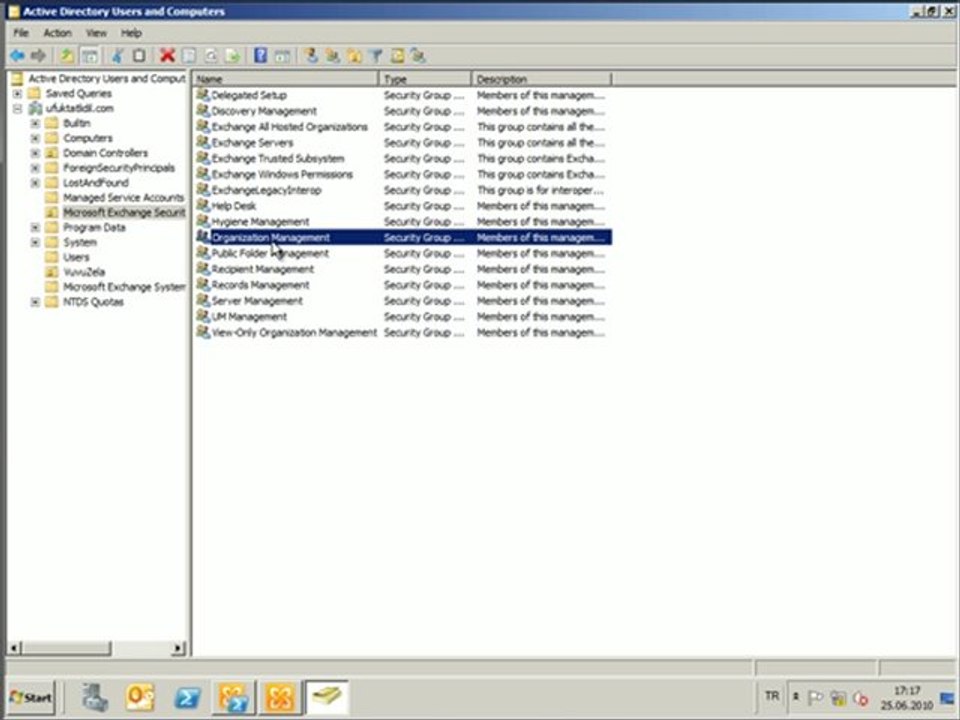The image size is (960, 720).
Task: Click the Create New User icon
Action: 311,56
